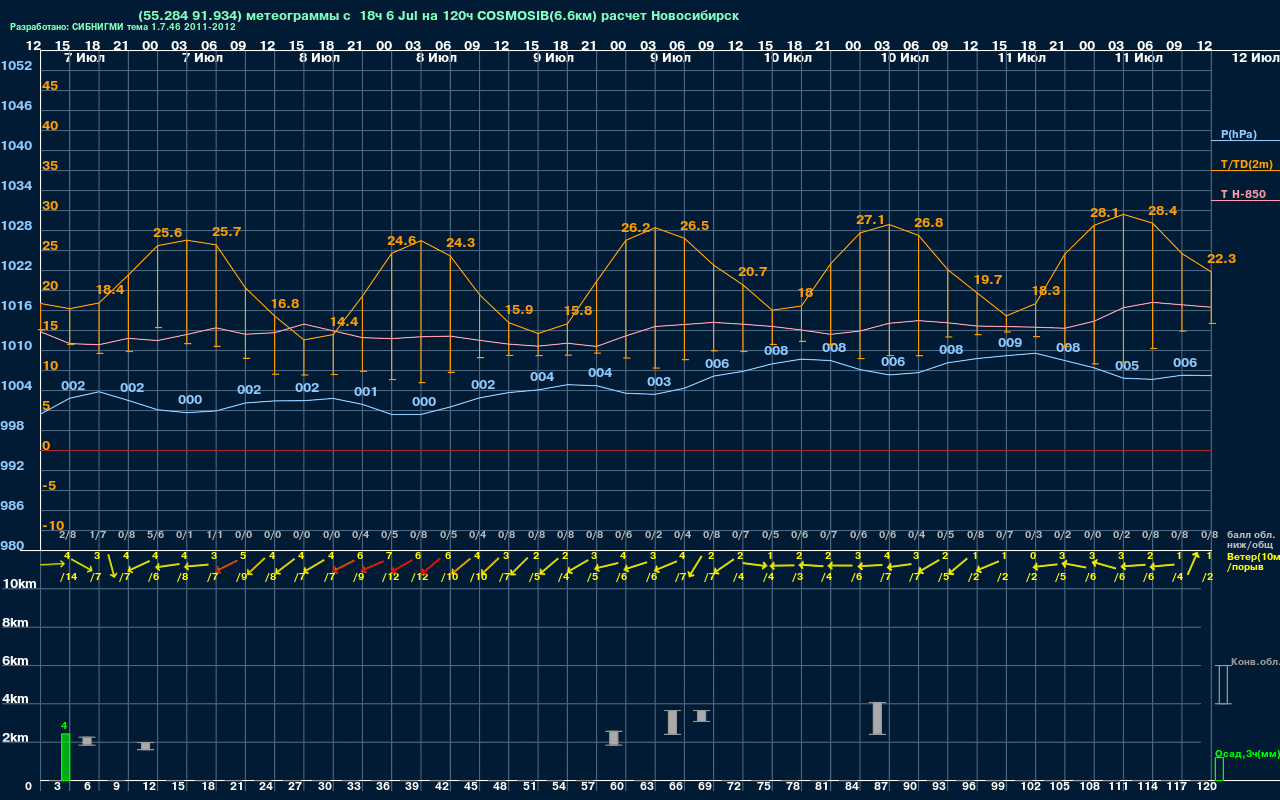This screenshot has width=1280, height=800.
Task: Click the 14.4 temperature minimum label
Action: (344, 322)
